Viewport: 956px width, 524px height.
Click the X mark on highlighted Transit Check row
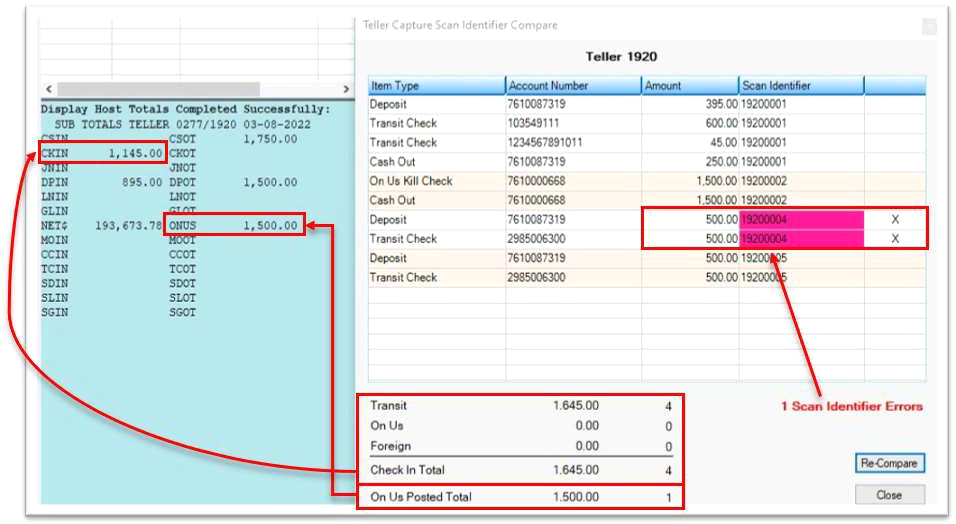coord(895,239)
